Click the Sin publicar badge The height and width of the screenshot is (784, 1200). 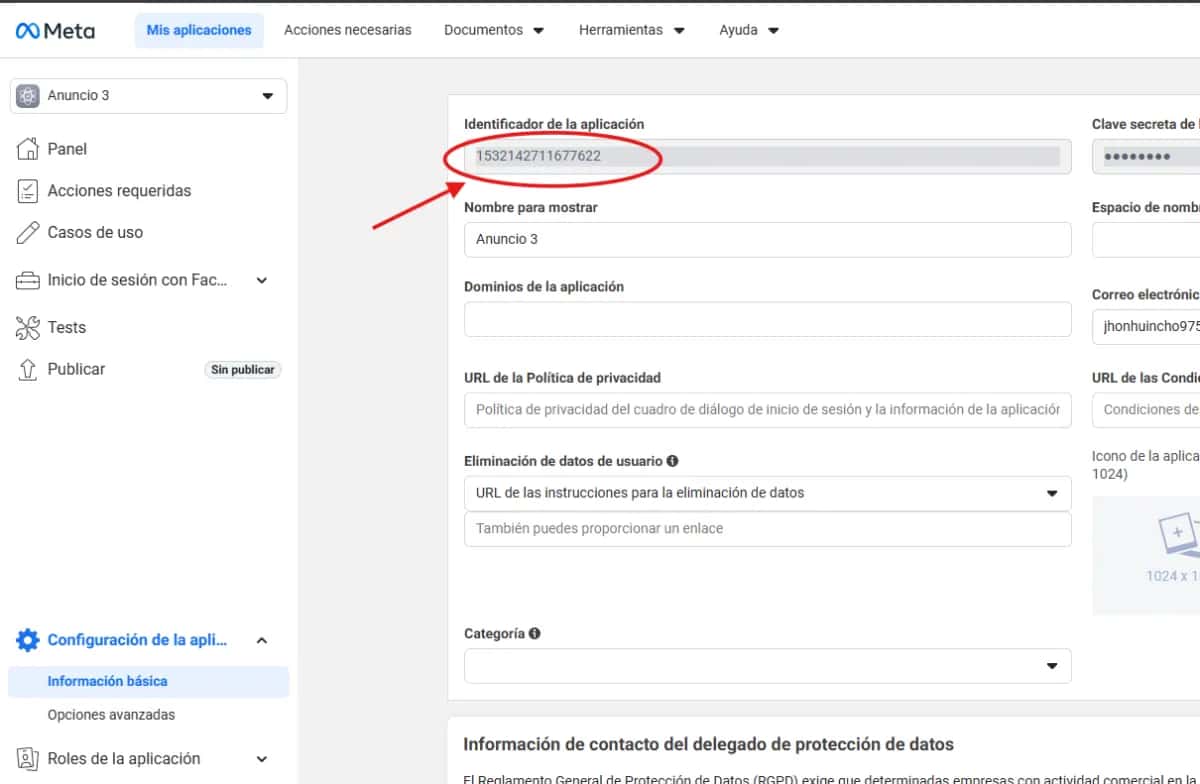(x=243, y=370)
